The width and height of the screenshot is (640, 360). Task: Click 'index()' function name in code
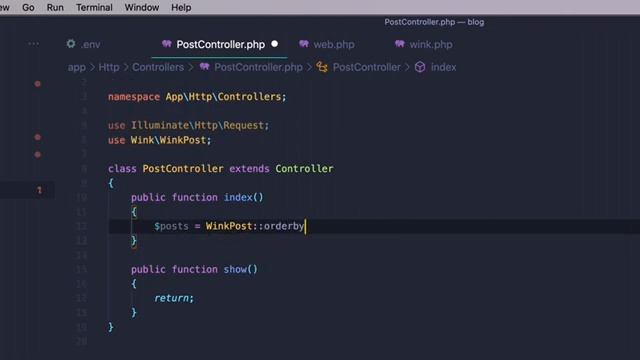click(x=243, y=197)
